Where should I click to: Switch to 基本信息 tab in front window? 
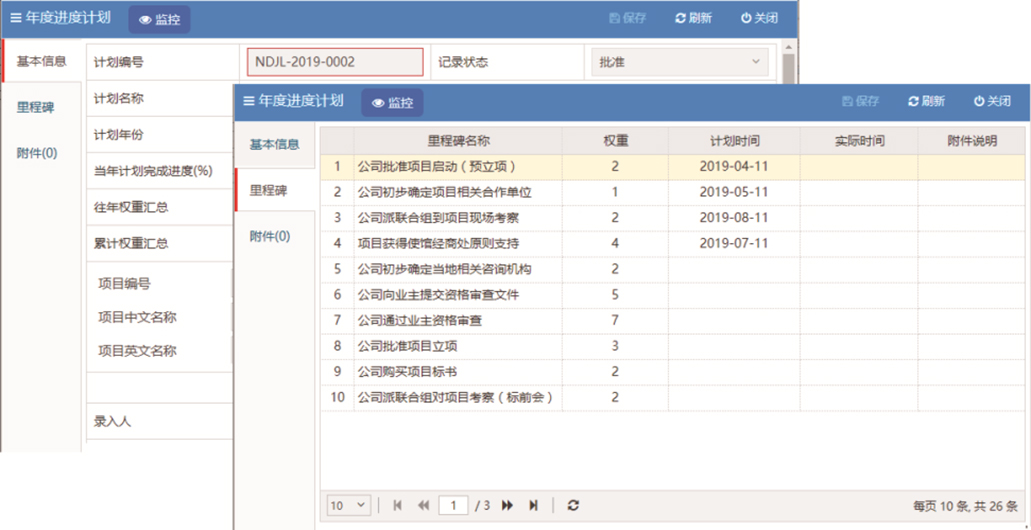click(274, 144)
